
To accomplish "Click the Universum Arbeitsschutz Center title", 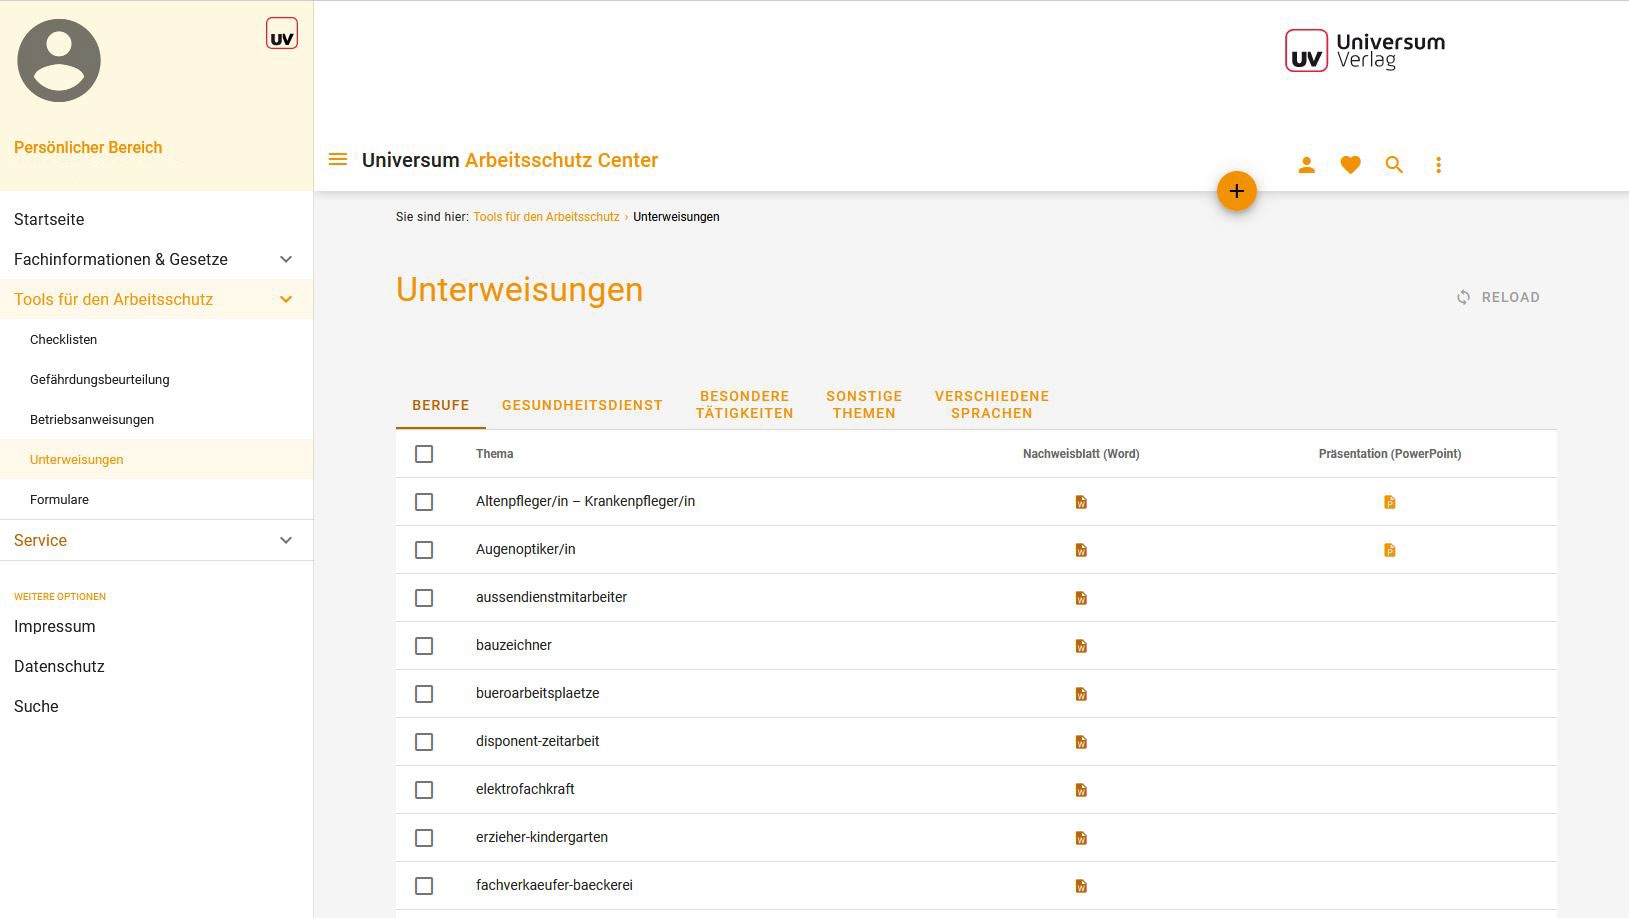I will (510, 160).
